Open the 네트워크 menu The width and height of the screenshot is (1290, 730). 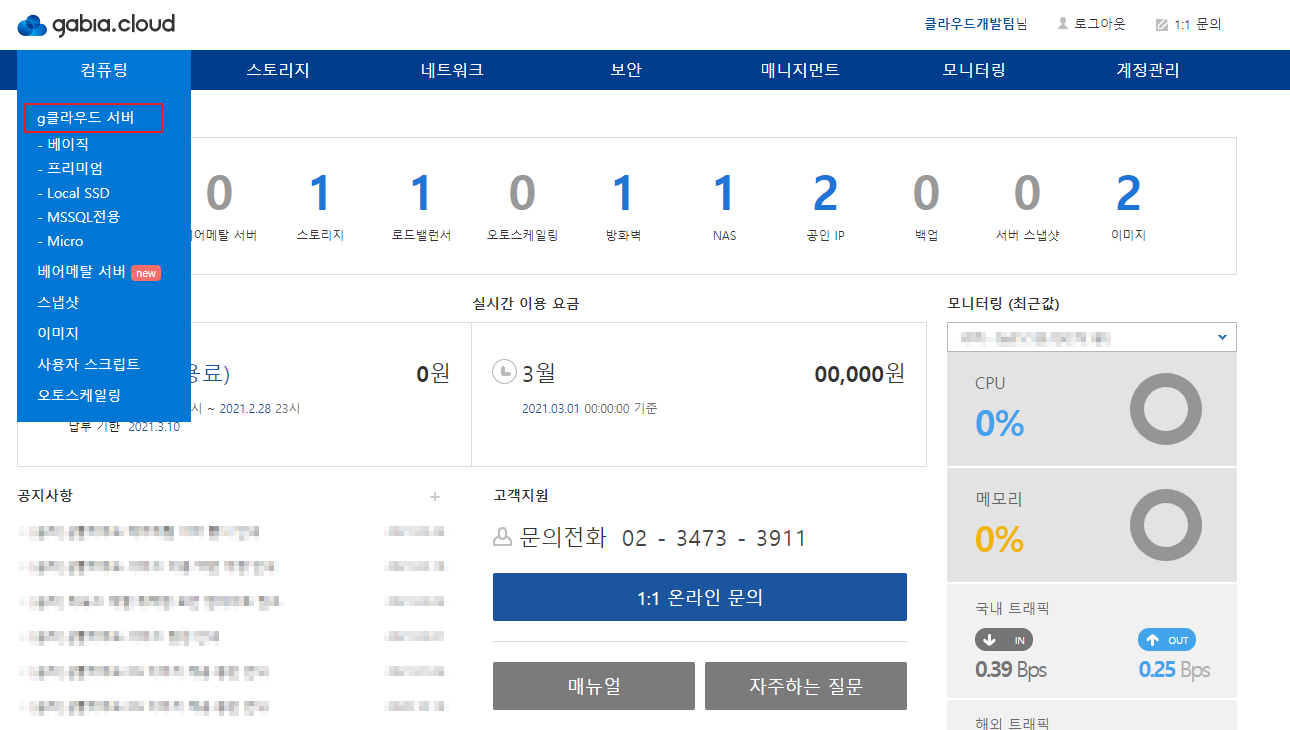tap(452, 70)
